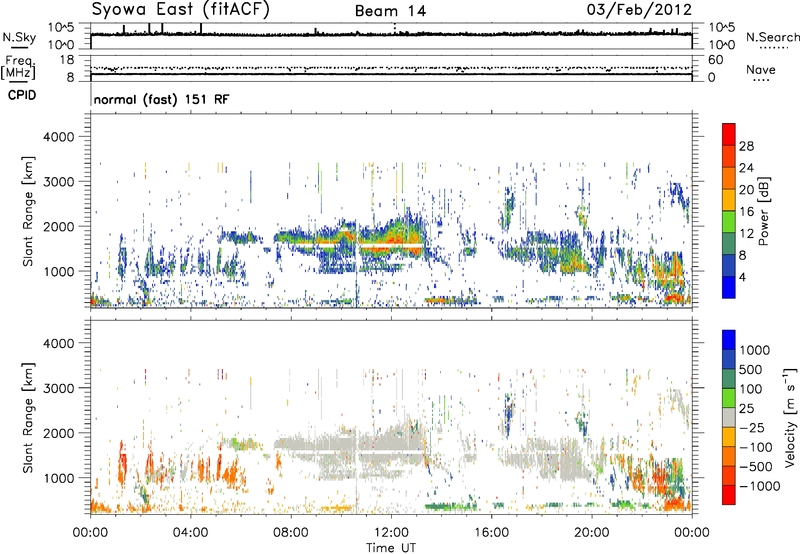The image size is (800, 554).
Task: Click the 'N.Search' legend label
Action: 772,37
